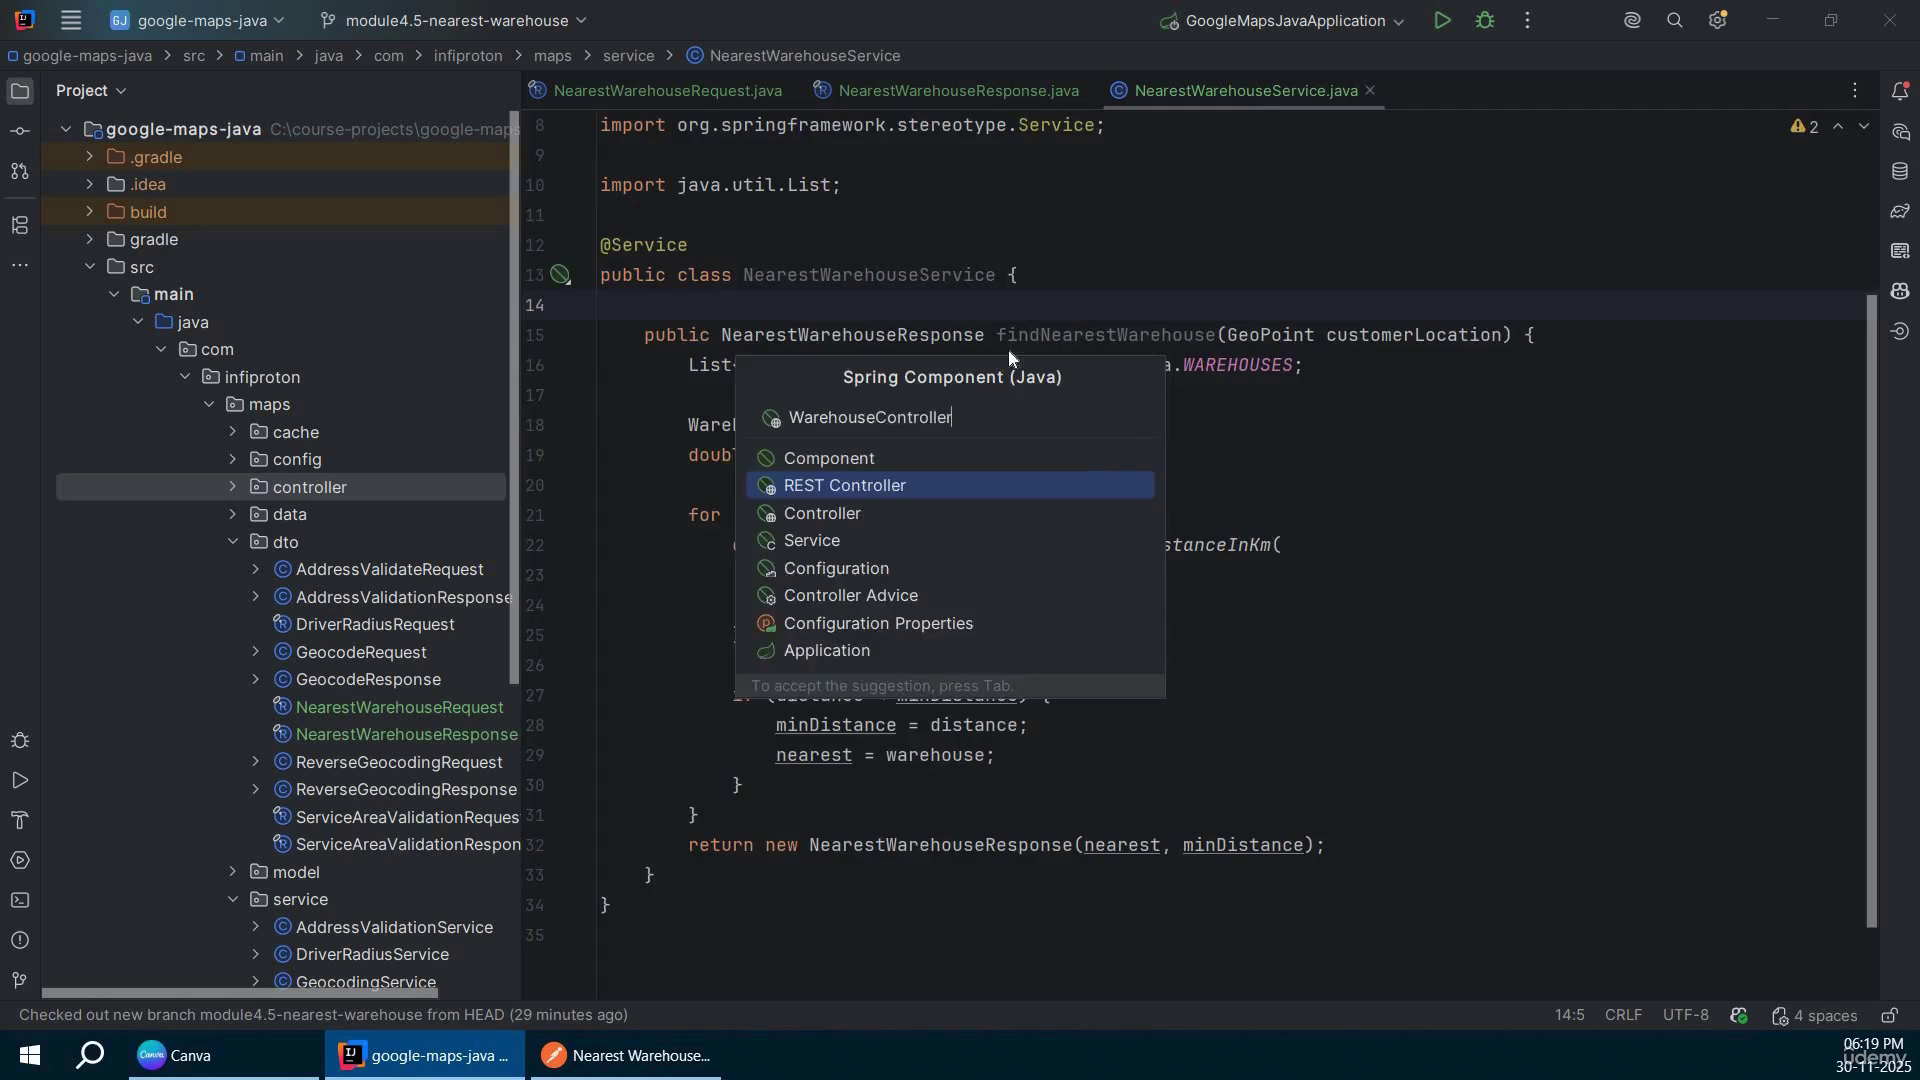Click the Spring bean gutter icon on line 13
This screenshot has height=1080, width=1920.
[561, 275]
